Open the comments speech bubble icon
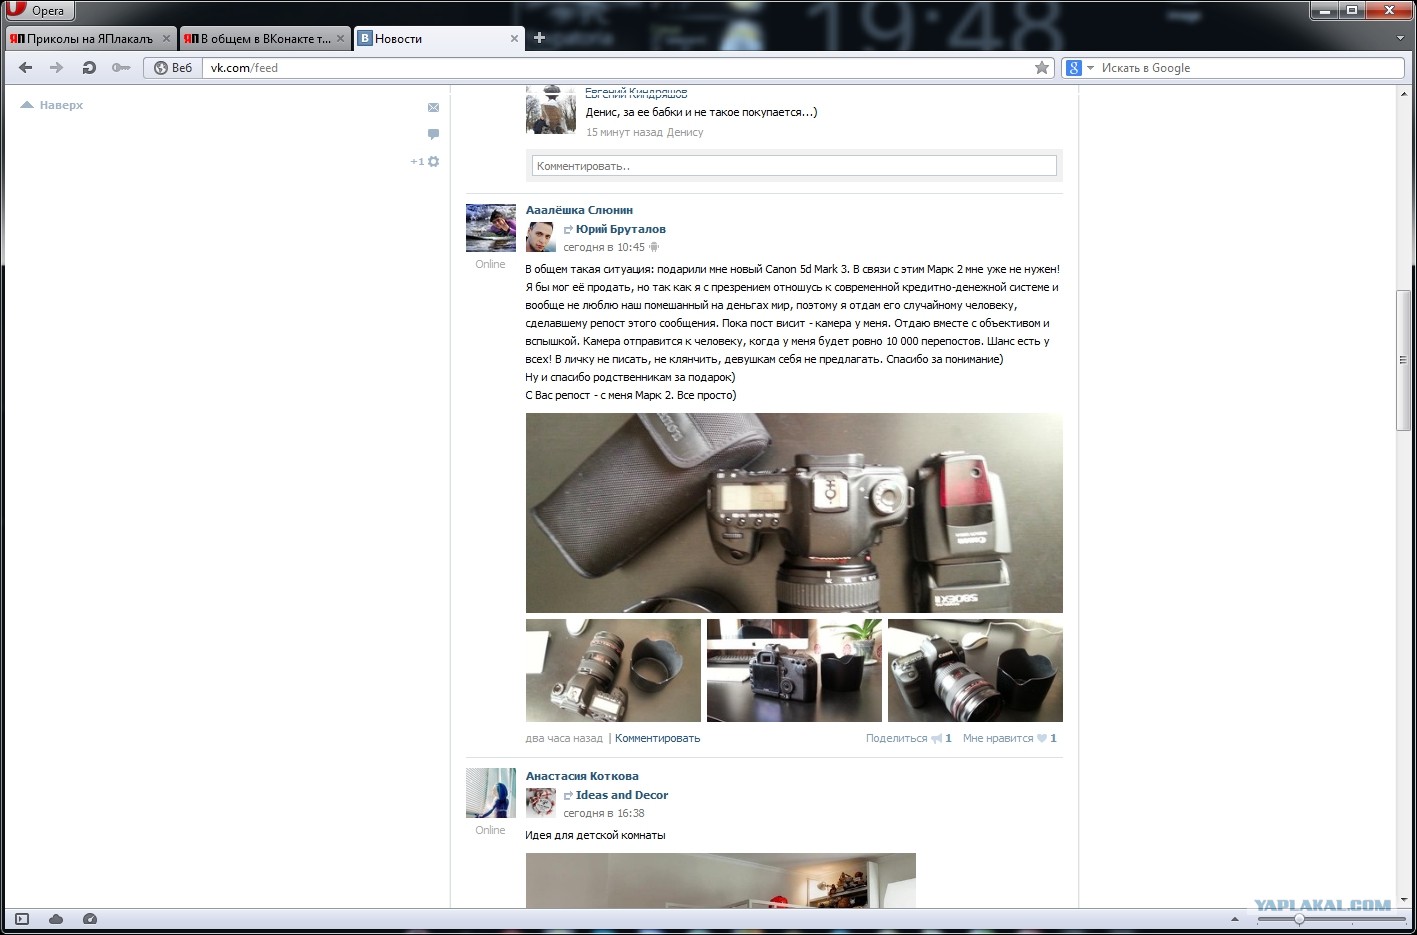This screenshot has height=935, width=1417. tap(433, 134)
